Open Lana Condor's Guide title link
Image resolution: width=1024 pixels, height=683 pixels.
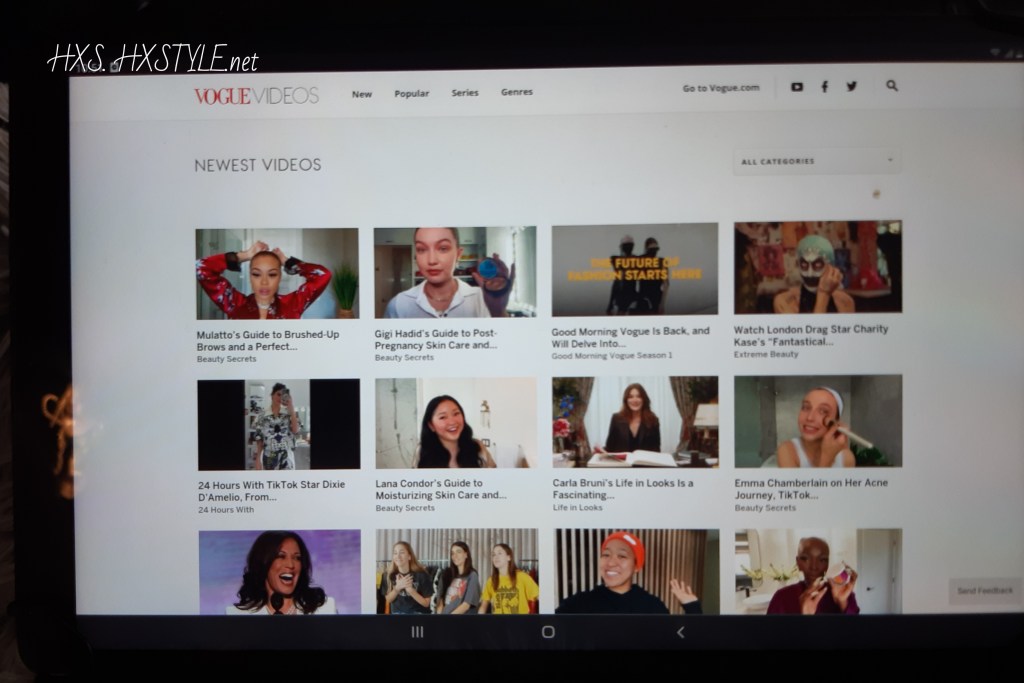coord(441,489)
